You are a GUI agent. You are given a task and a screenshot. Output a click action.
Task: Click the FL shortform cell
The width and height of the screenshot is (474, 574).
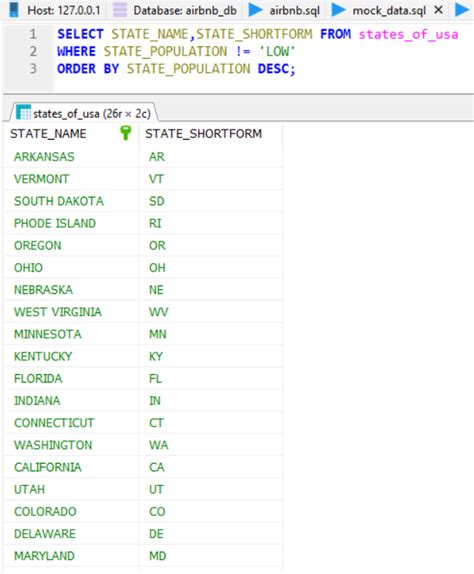pyautogui.click(x=211, y=379)
